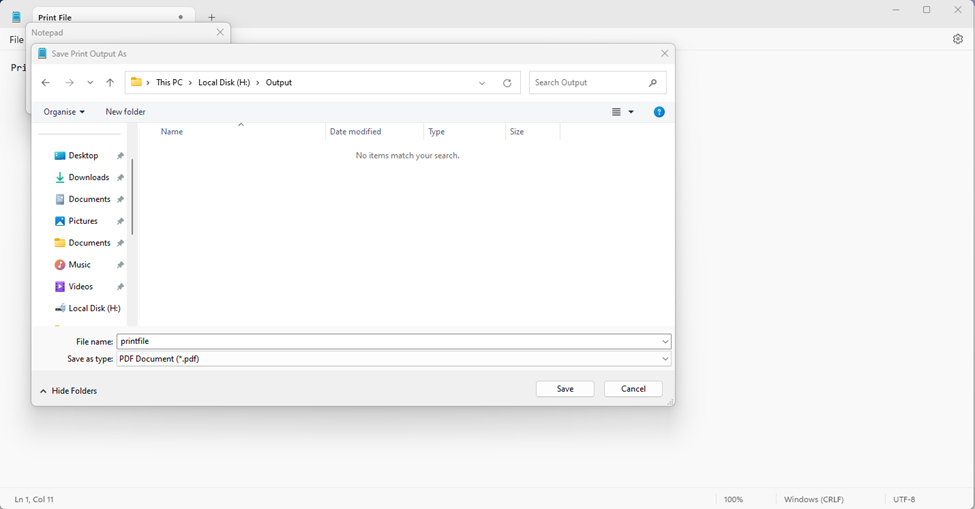
Task: Expand address bar previous locations dropdown
Action: pos(482,83)
